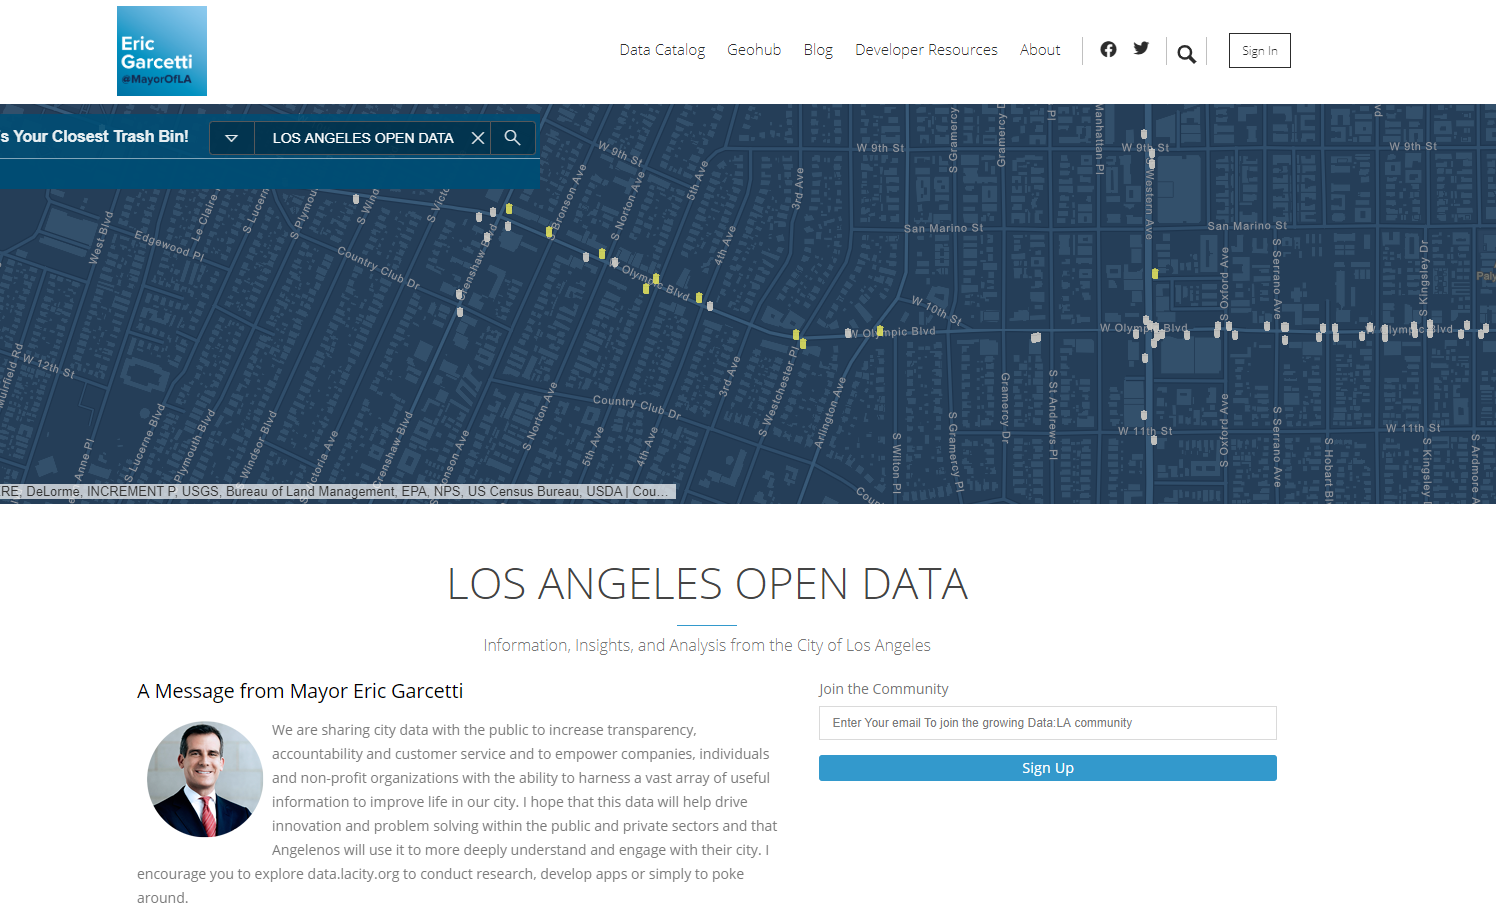This screenshot has width=1496, height=921.
Task: Go to the Geohub menu item
Action: click(x=754, y=50)
